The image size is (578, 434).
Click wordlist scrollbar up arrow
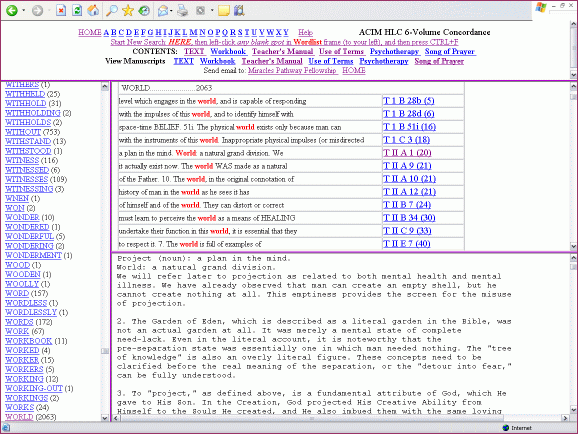tap(105, 87)
